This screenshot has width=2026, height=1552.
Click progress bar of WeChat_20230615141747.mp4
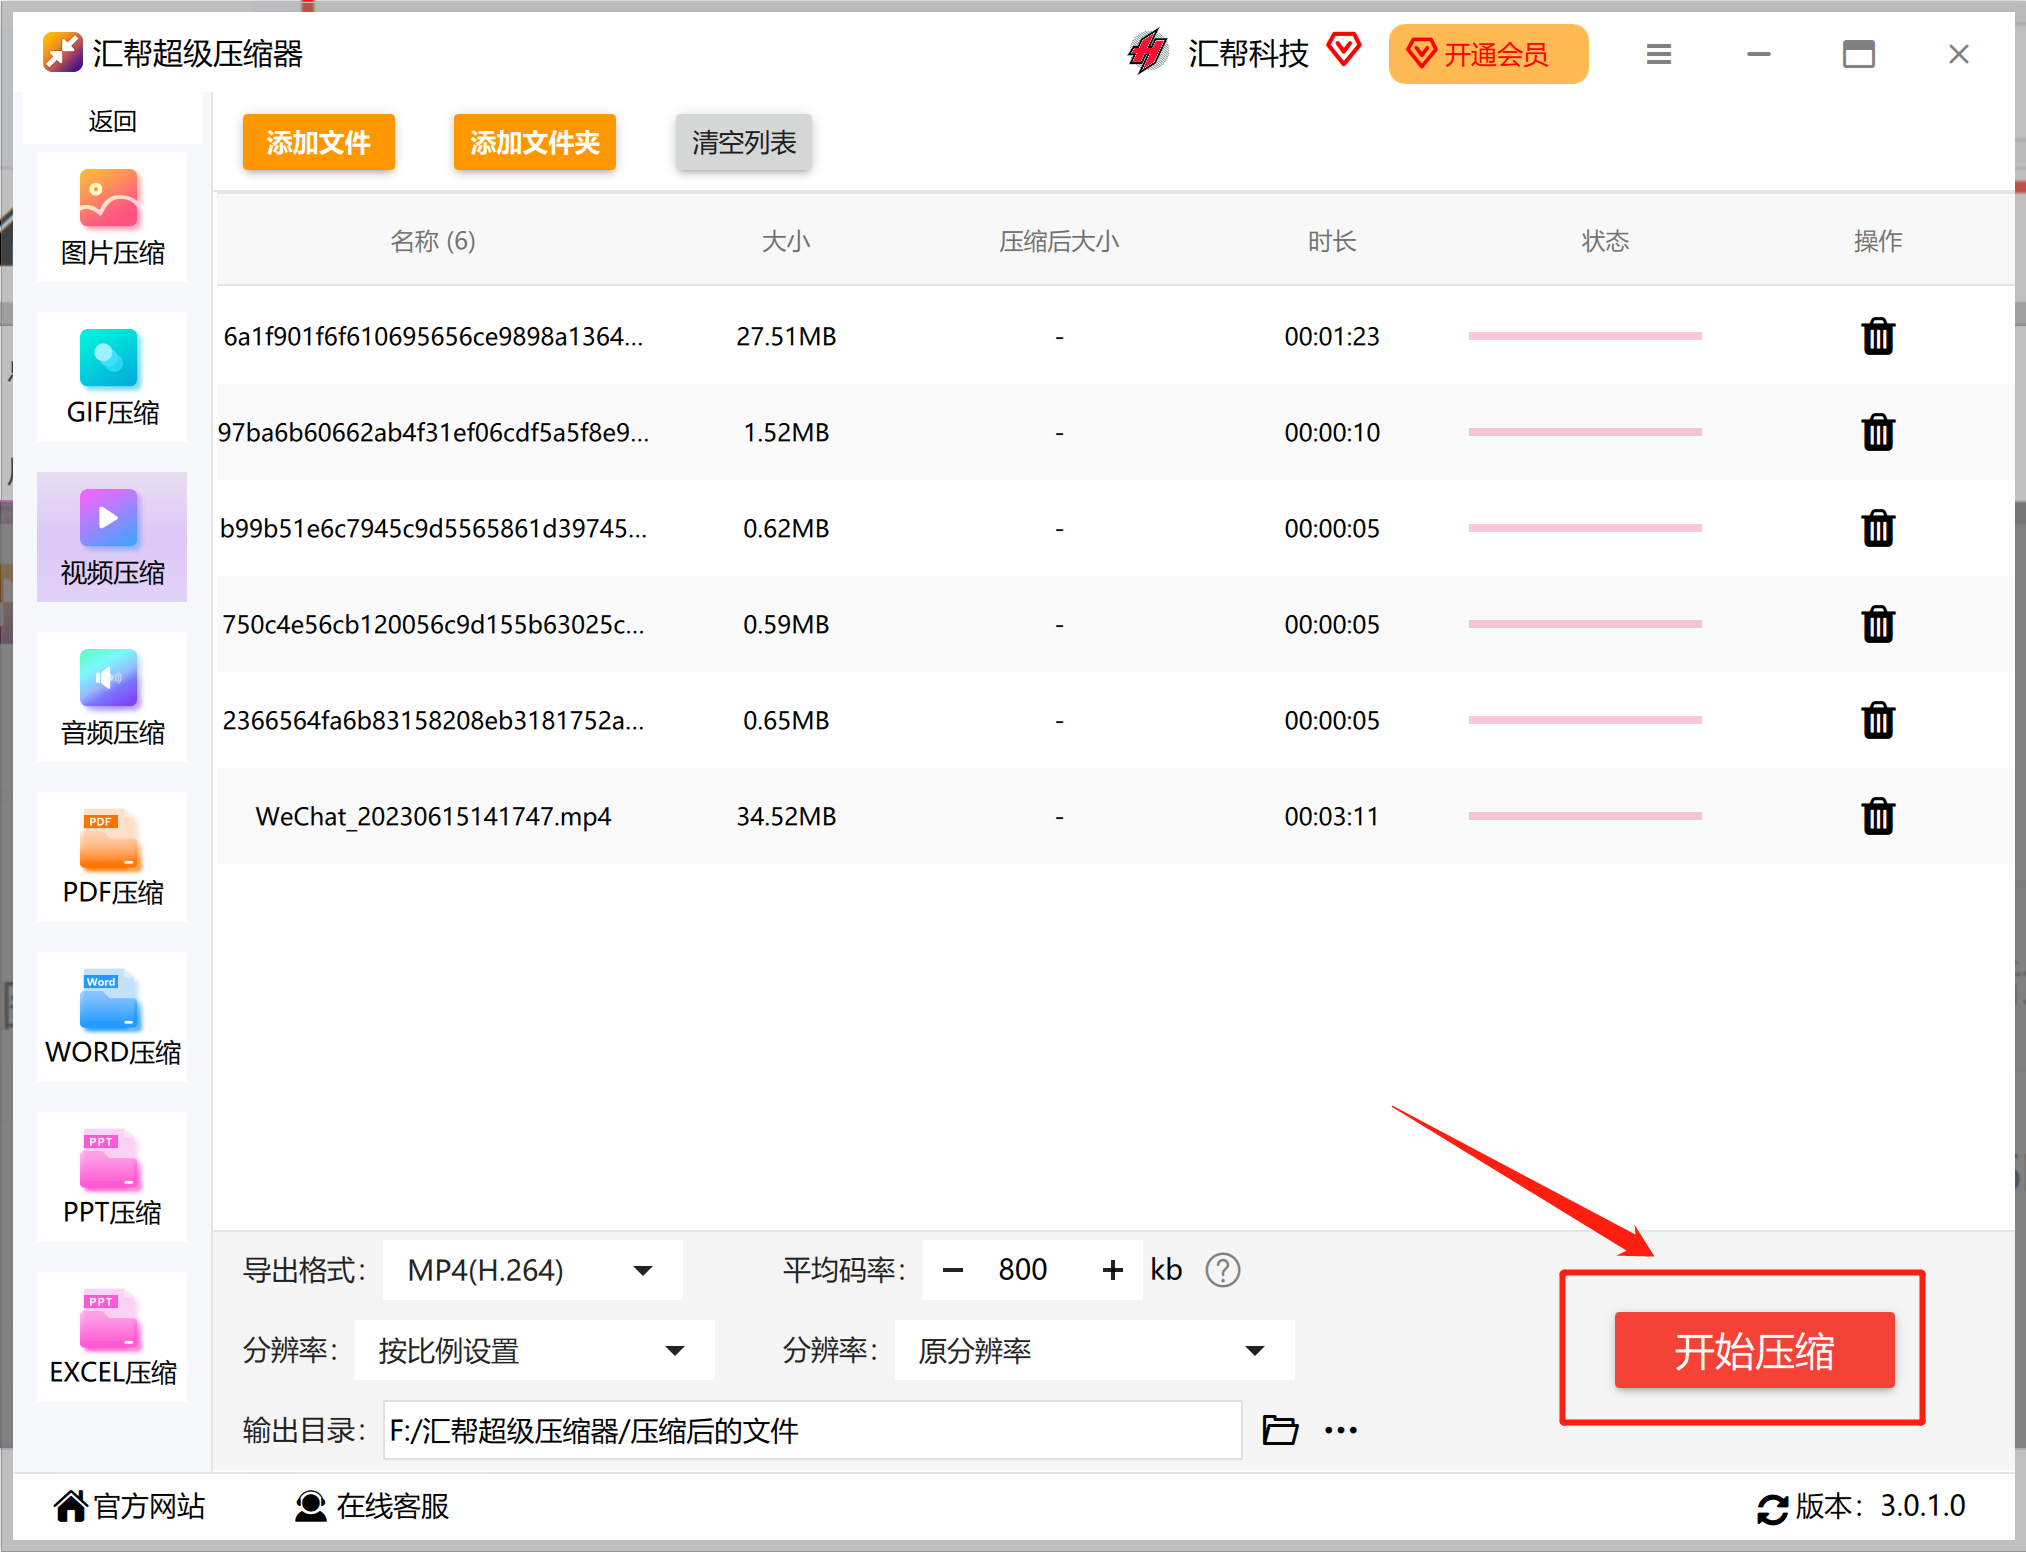1585,816
